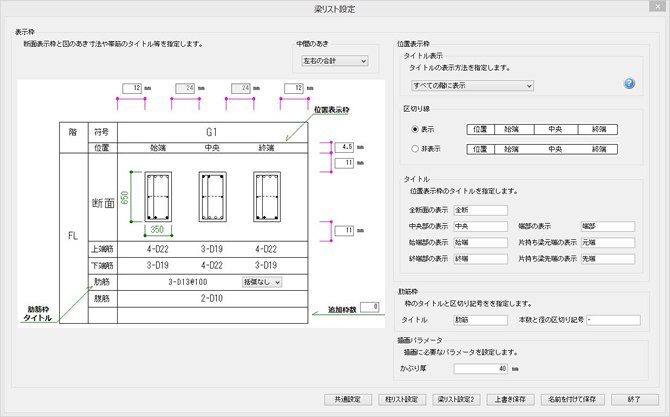Click the 2-D10 web bar text in preview

(212, 298)
